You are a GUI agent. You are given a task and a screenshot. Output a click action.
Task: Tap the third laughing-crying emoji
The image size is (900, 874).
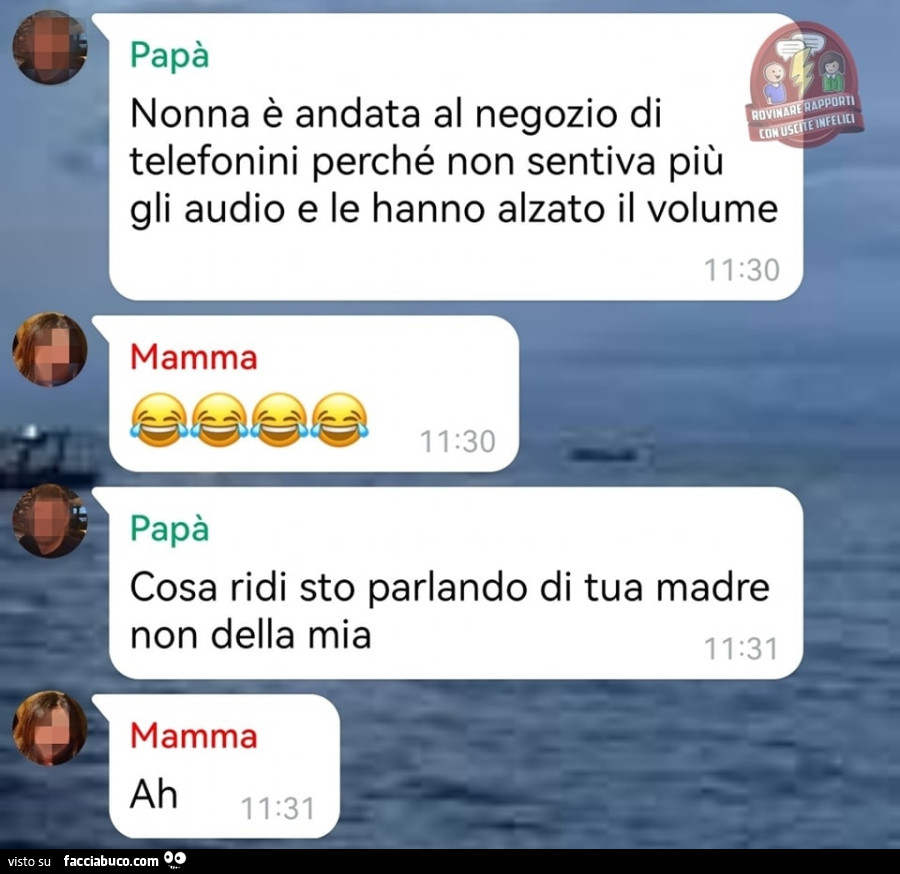[280, 419]
